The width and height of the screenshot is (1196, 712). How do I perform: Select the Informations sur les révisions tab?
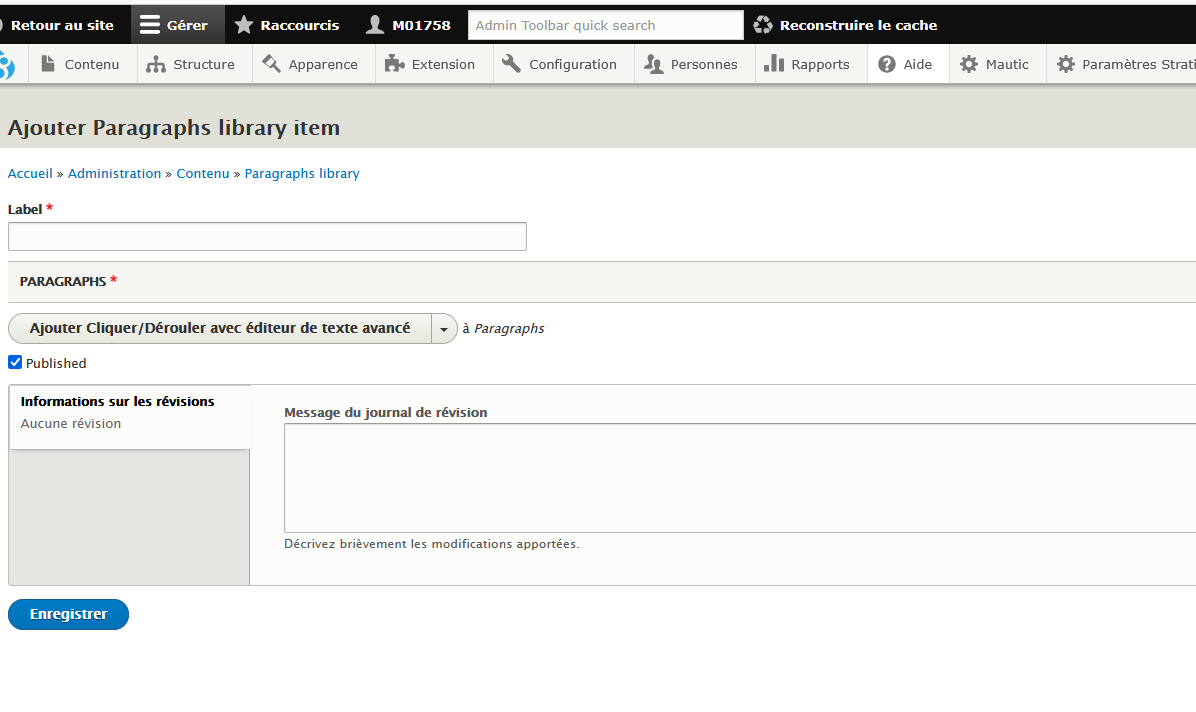point(118,402)
